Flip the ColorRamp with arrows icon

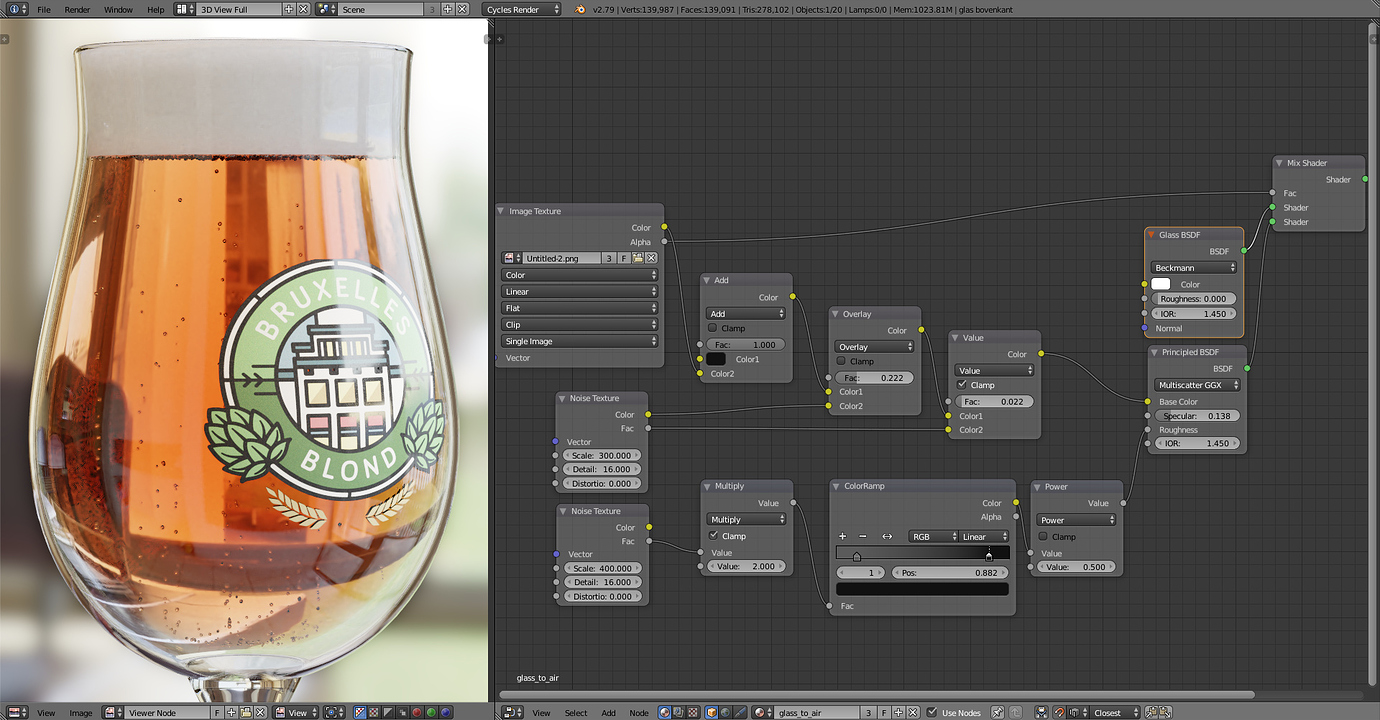point(886,536)
